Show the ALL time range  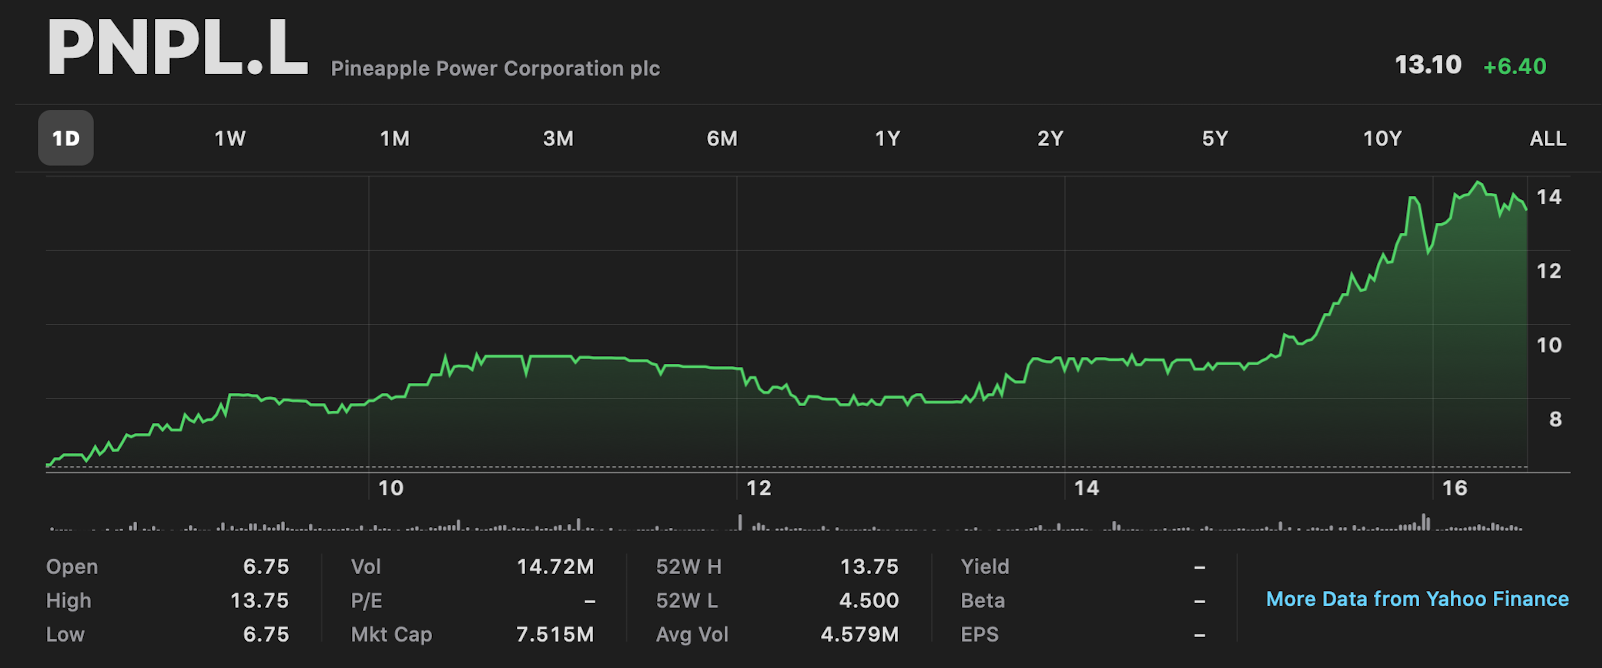[1548, 139]
